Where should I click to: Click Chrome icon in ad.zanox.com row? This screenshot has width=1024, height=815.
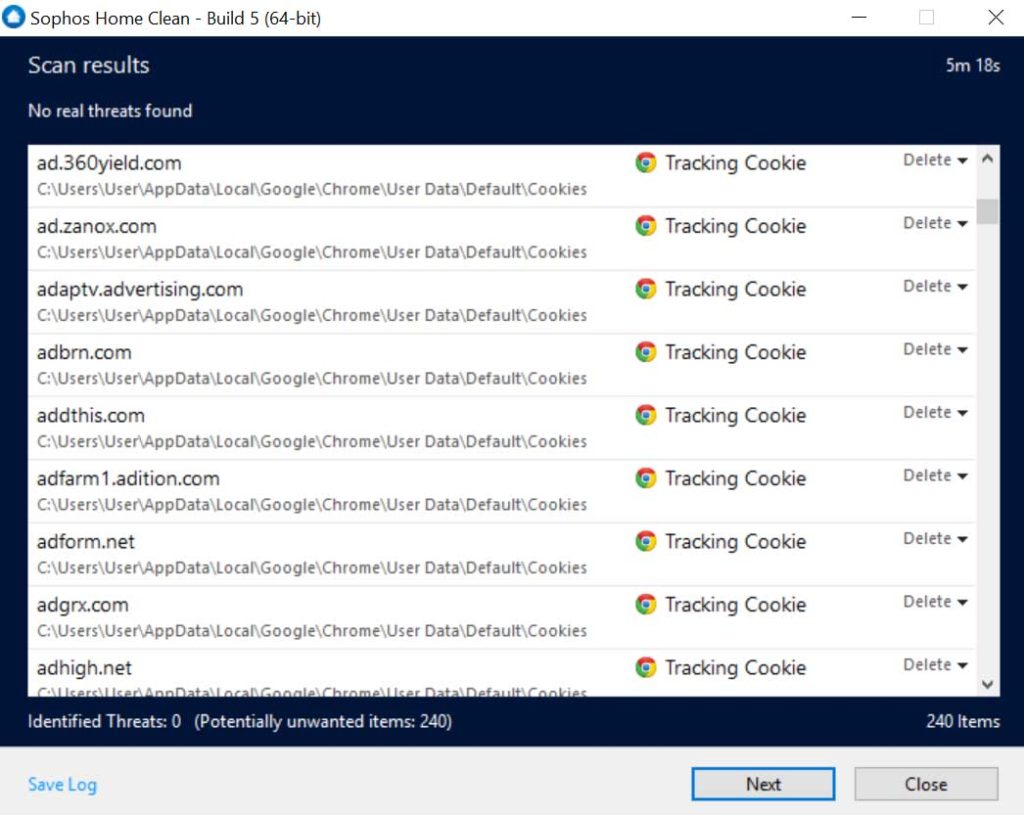click(646, 226)
